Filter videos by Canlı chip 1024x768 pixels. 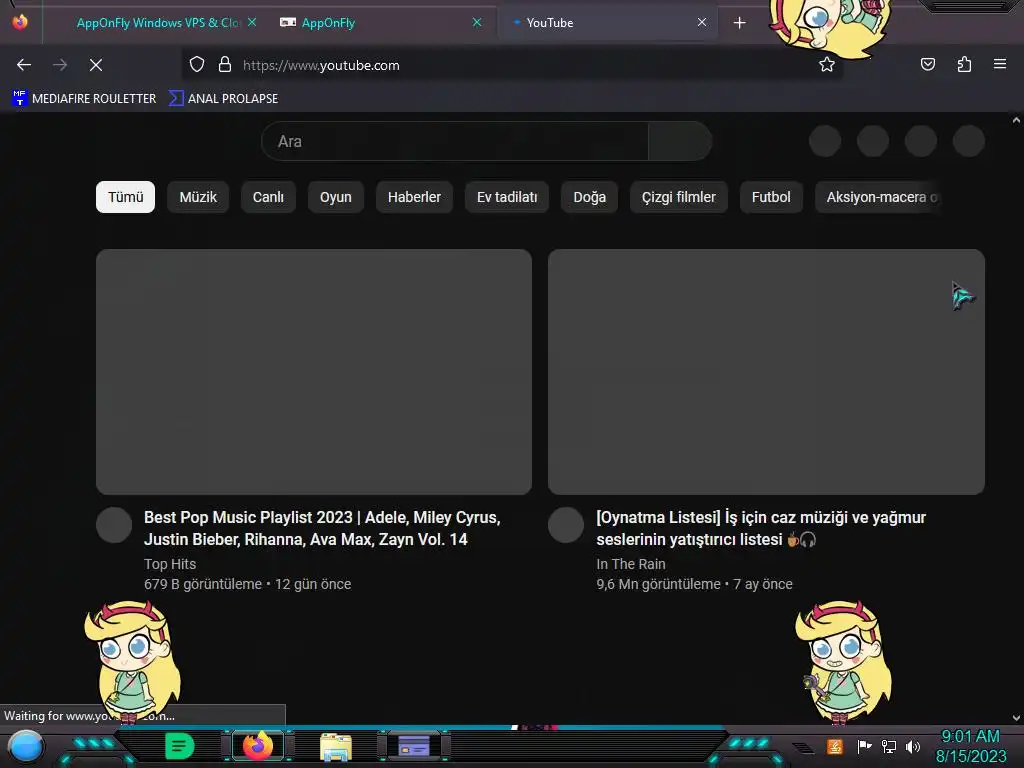(x=268, y=197)
